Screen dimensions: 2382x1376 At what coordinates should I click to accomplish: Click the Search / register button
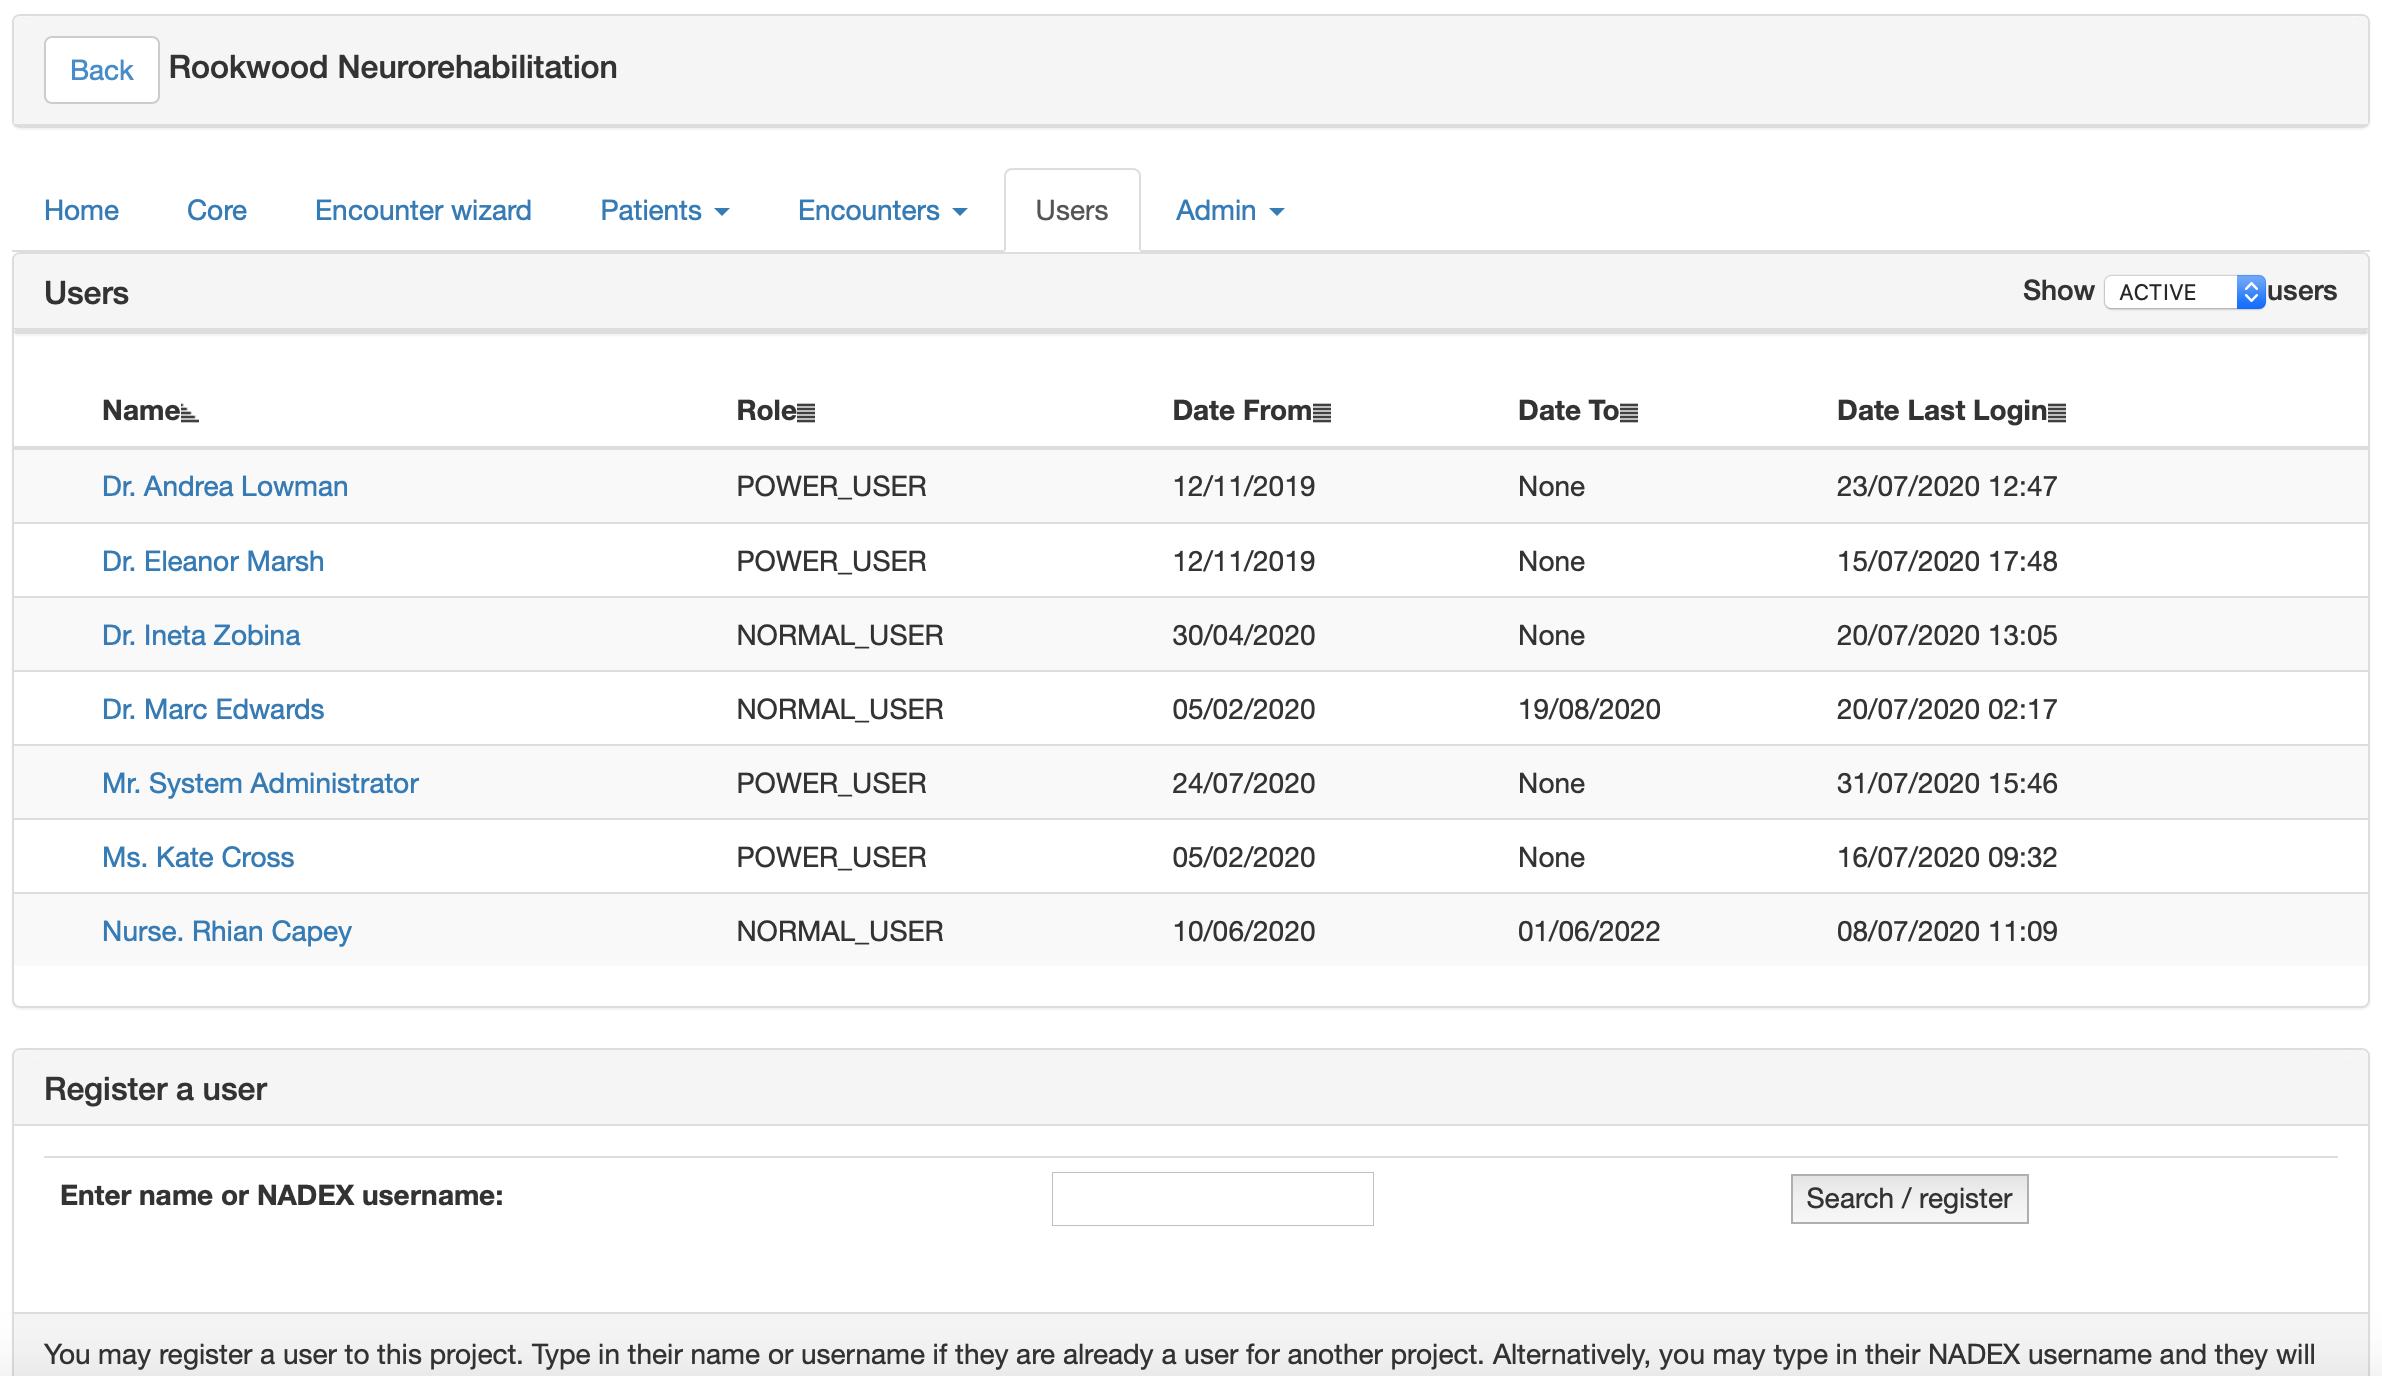(x=1908, y=1198)
